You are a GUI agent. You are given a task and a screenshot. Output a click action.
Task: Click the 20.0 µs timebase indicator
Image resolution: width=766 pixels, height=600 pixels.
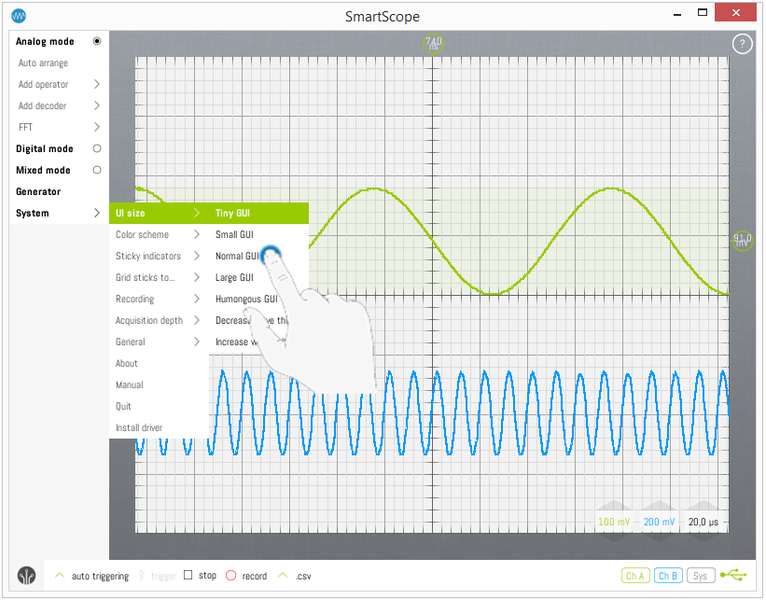706,522
